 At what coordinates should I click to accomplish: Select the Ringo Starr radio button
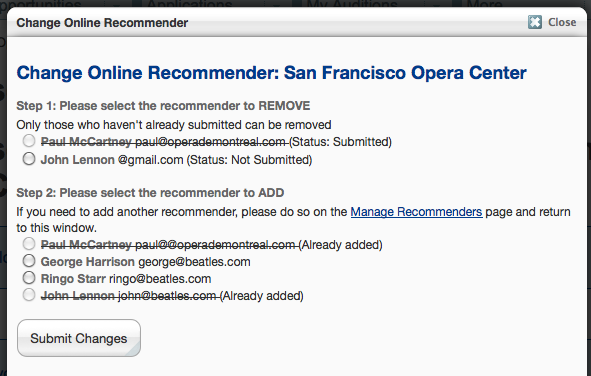click(x=29, y=278)
